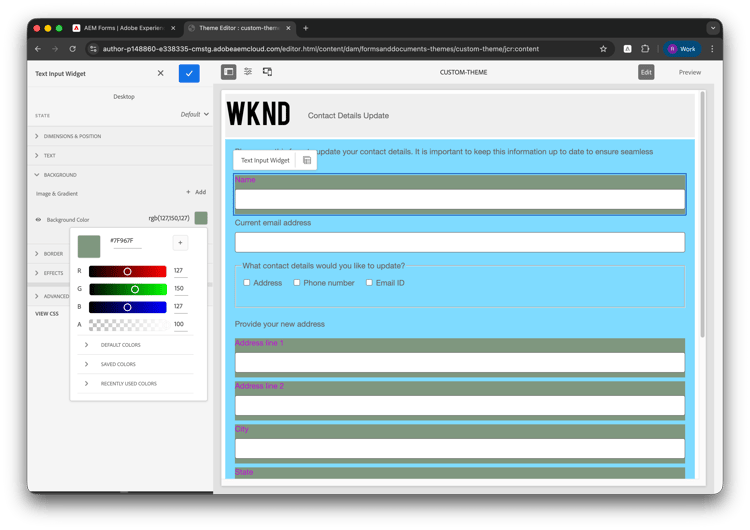Open the tab search dropdown arrow
Screen dimensions: 750x530
[x=713, y=28]
